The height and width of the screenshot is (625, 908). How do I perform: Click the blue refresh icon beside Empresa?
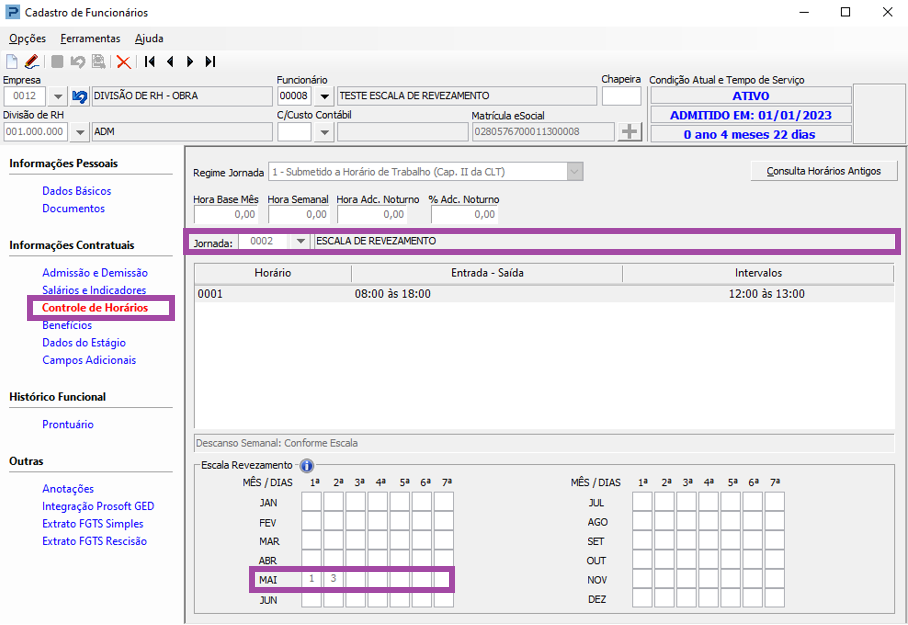coord(80,96)
